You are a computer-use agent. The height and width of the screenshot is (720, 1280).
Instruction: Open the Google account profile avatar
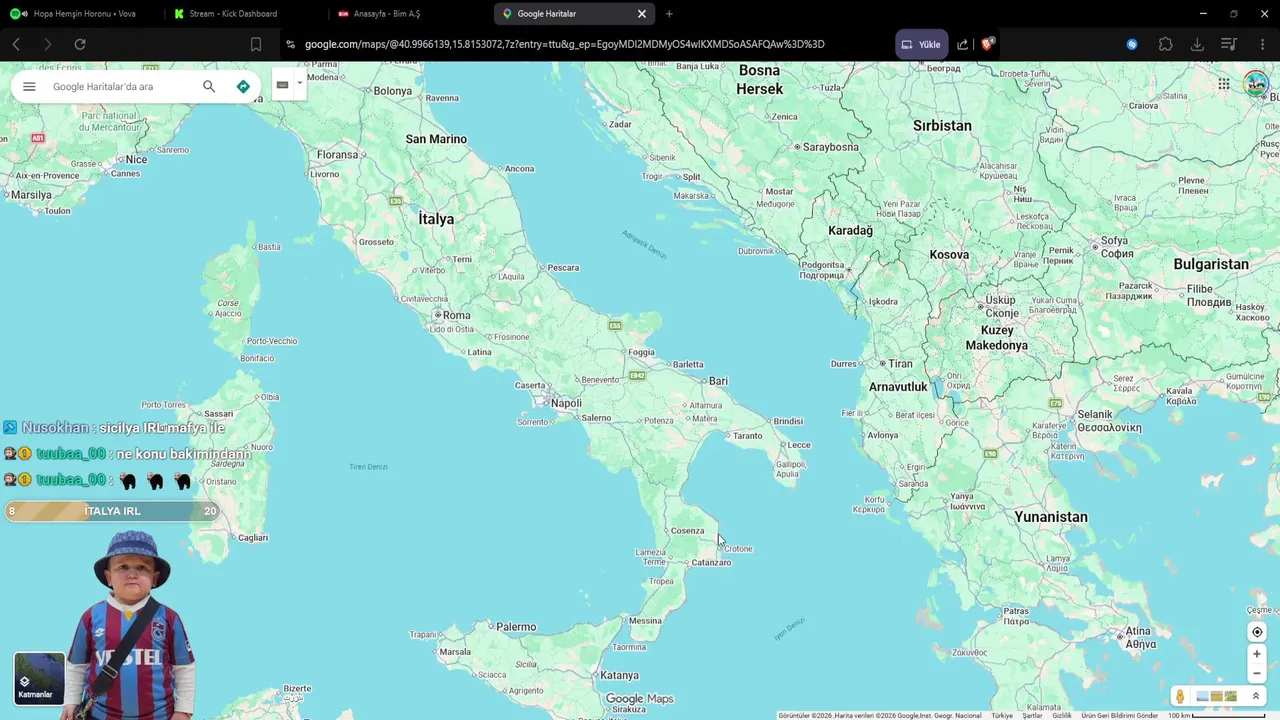(x=1256, y=84)
